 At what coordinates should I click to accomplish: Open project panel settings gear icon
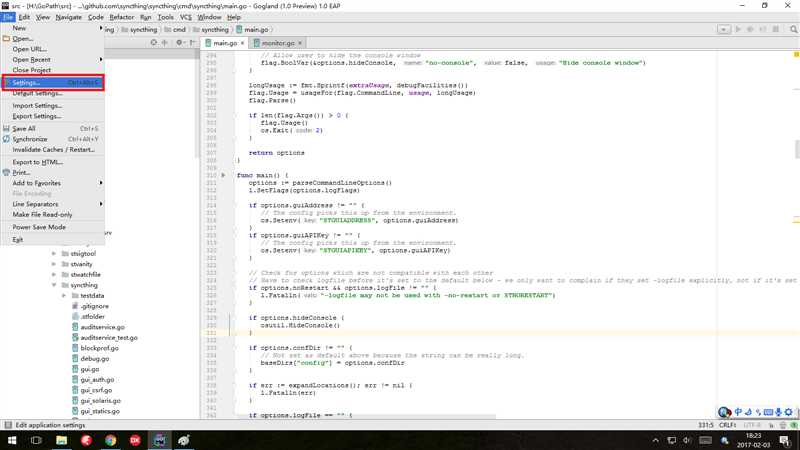(x=179, y=43)
